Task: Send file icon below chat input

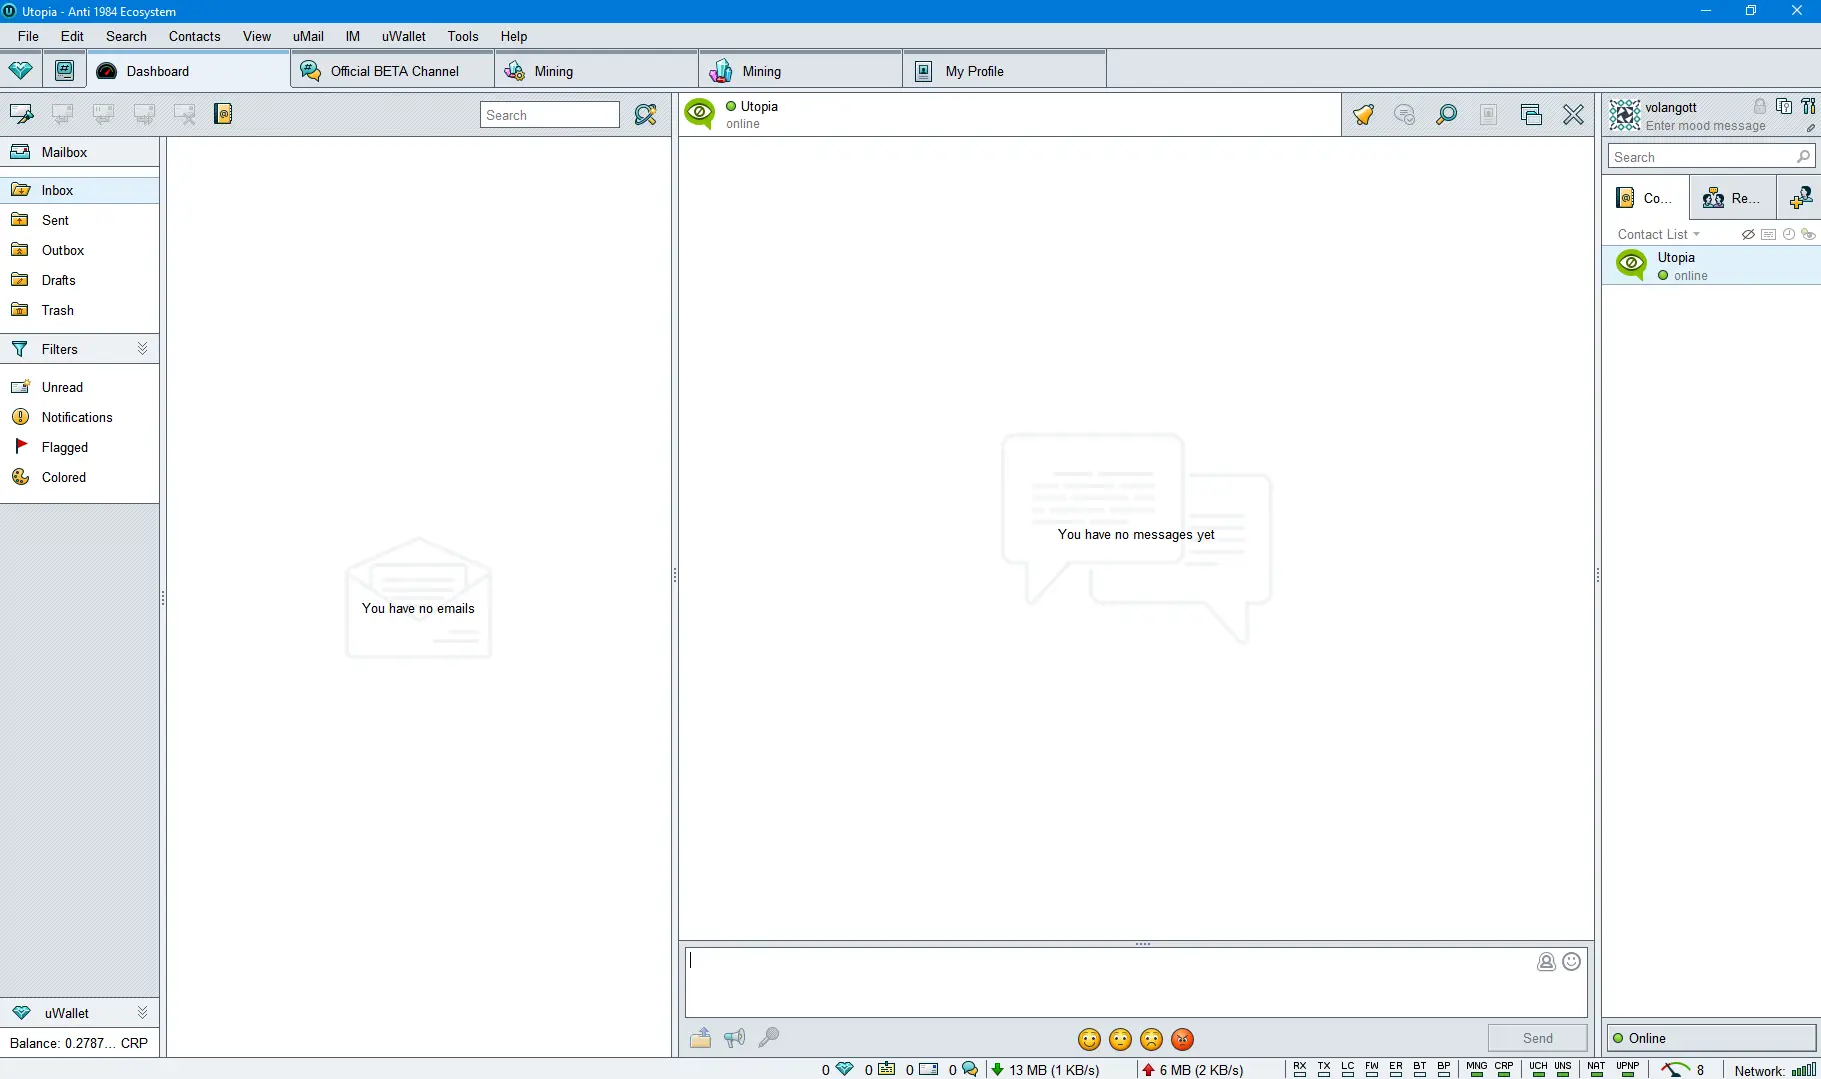Action: (700, 1038)
